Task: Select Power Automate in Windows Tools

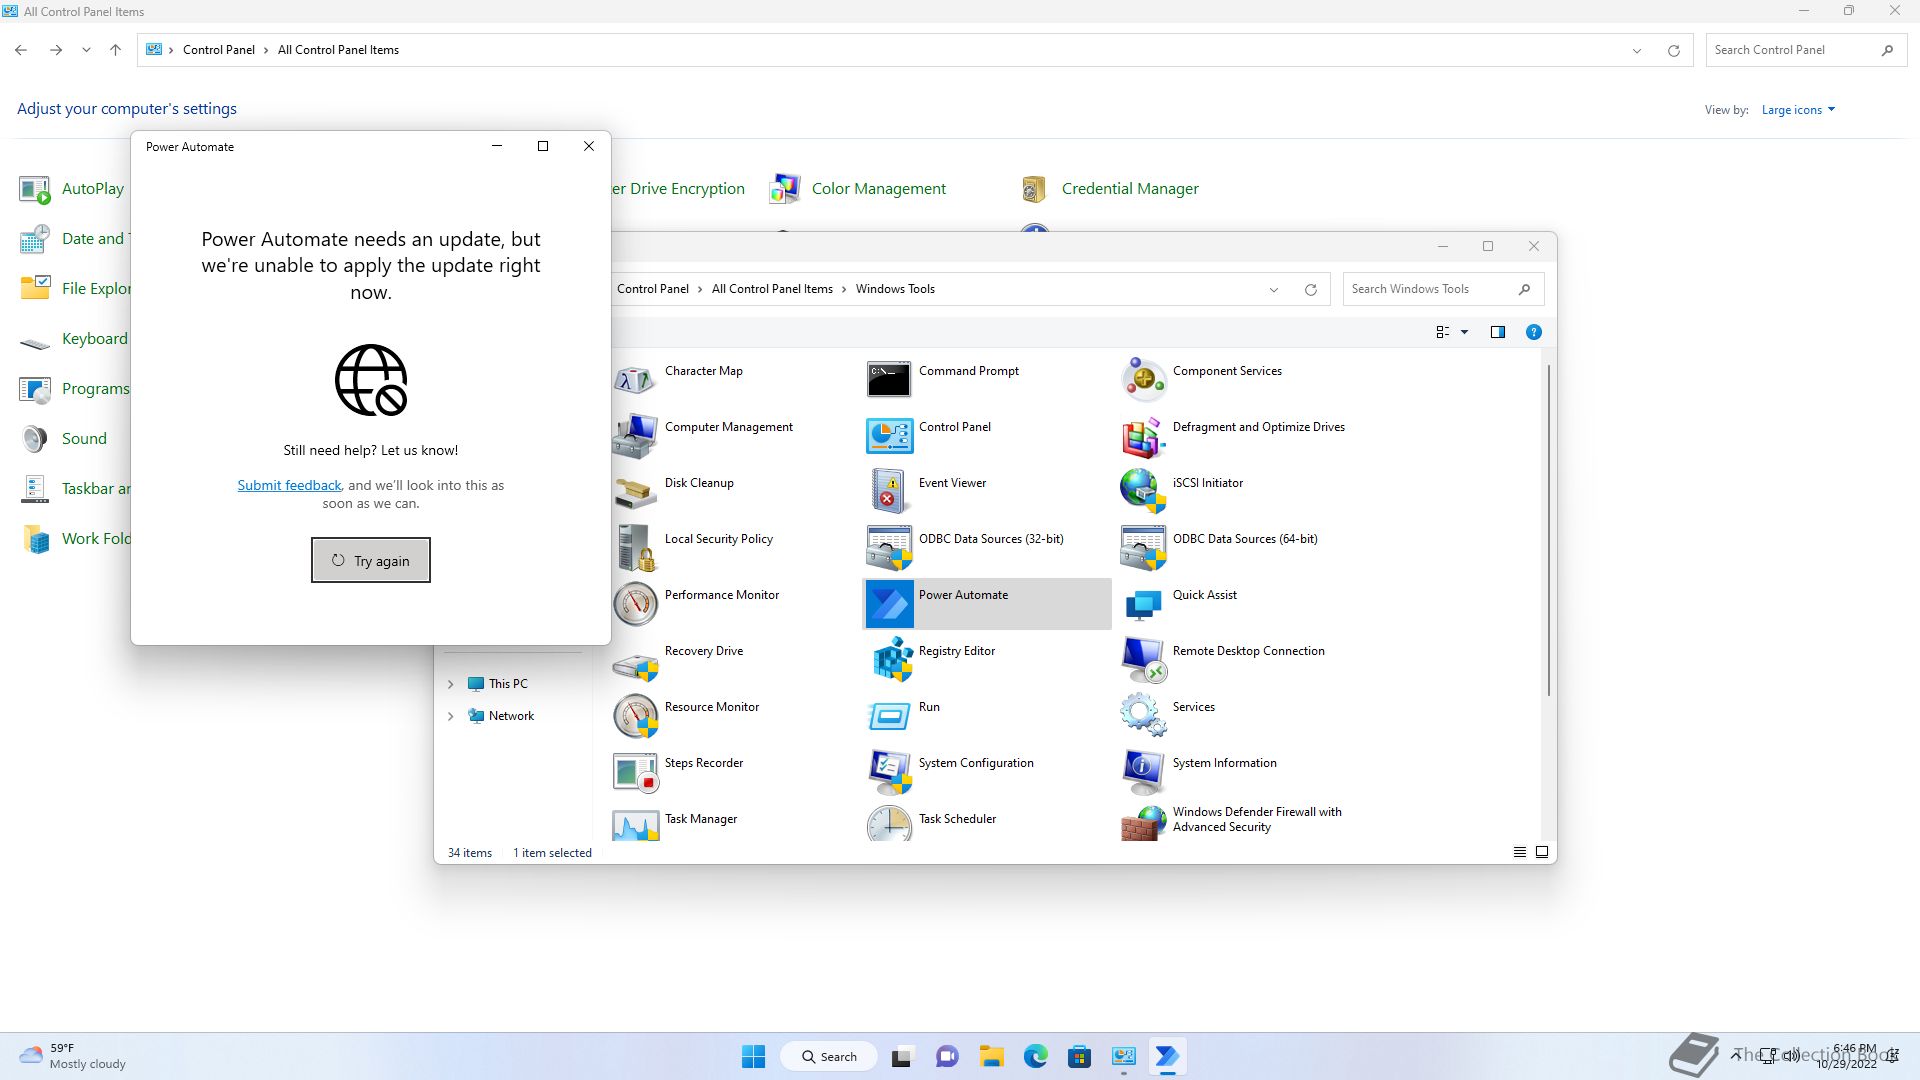Action: click(987, 603)
